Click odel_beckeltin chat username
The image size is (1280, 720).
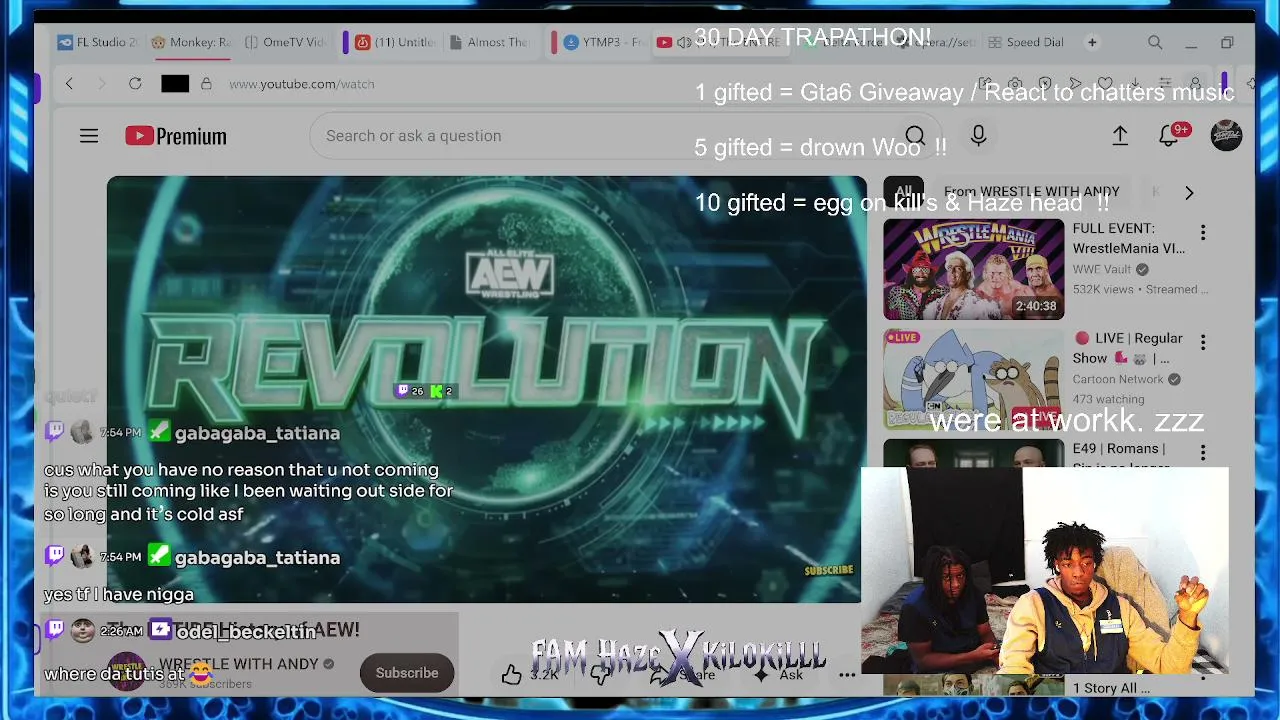[246, 632]
